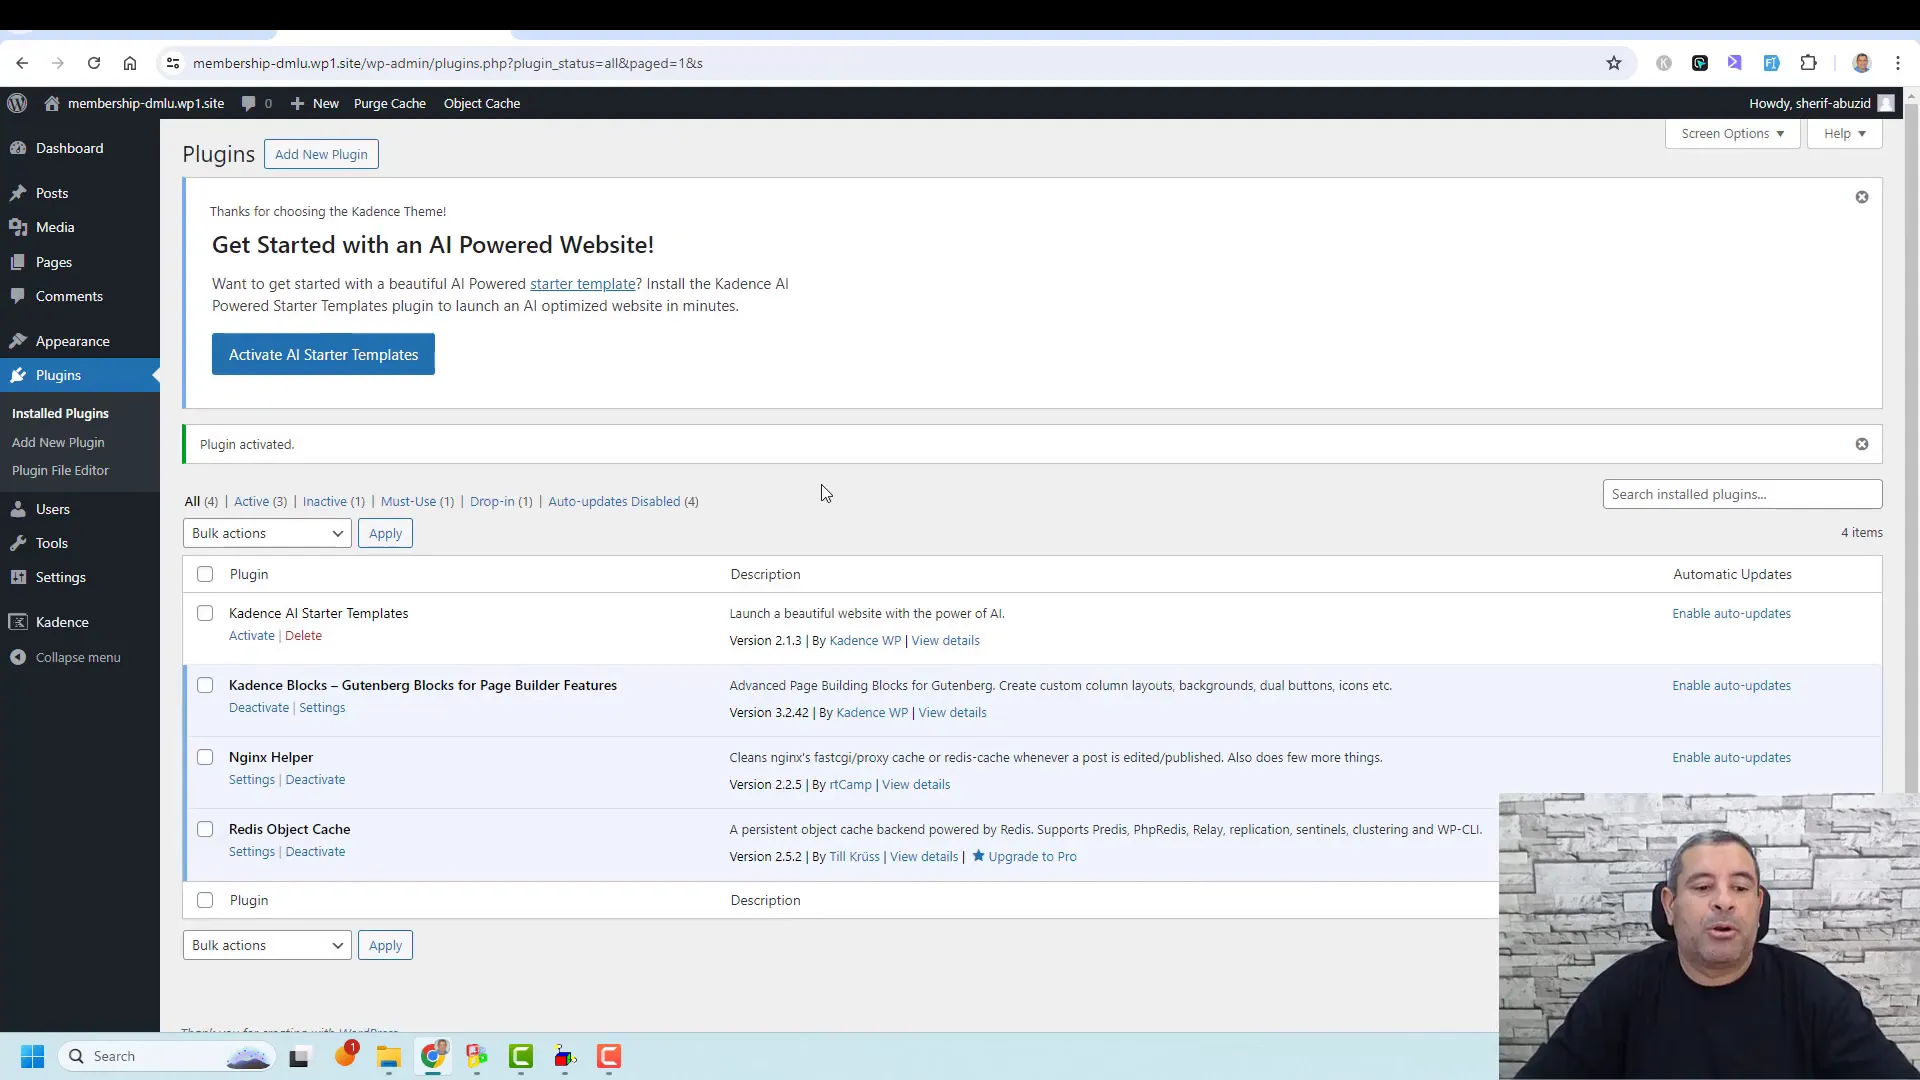Open the browser extensions puzzle icon

click(1808, 63)
